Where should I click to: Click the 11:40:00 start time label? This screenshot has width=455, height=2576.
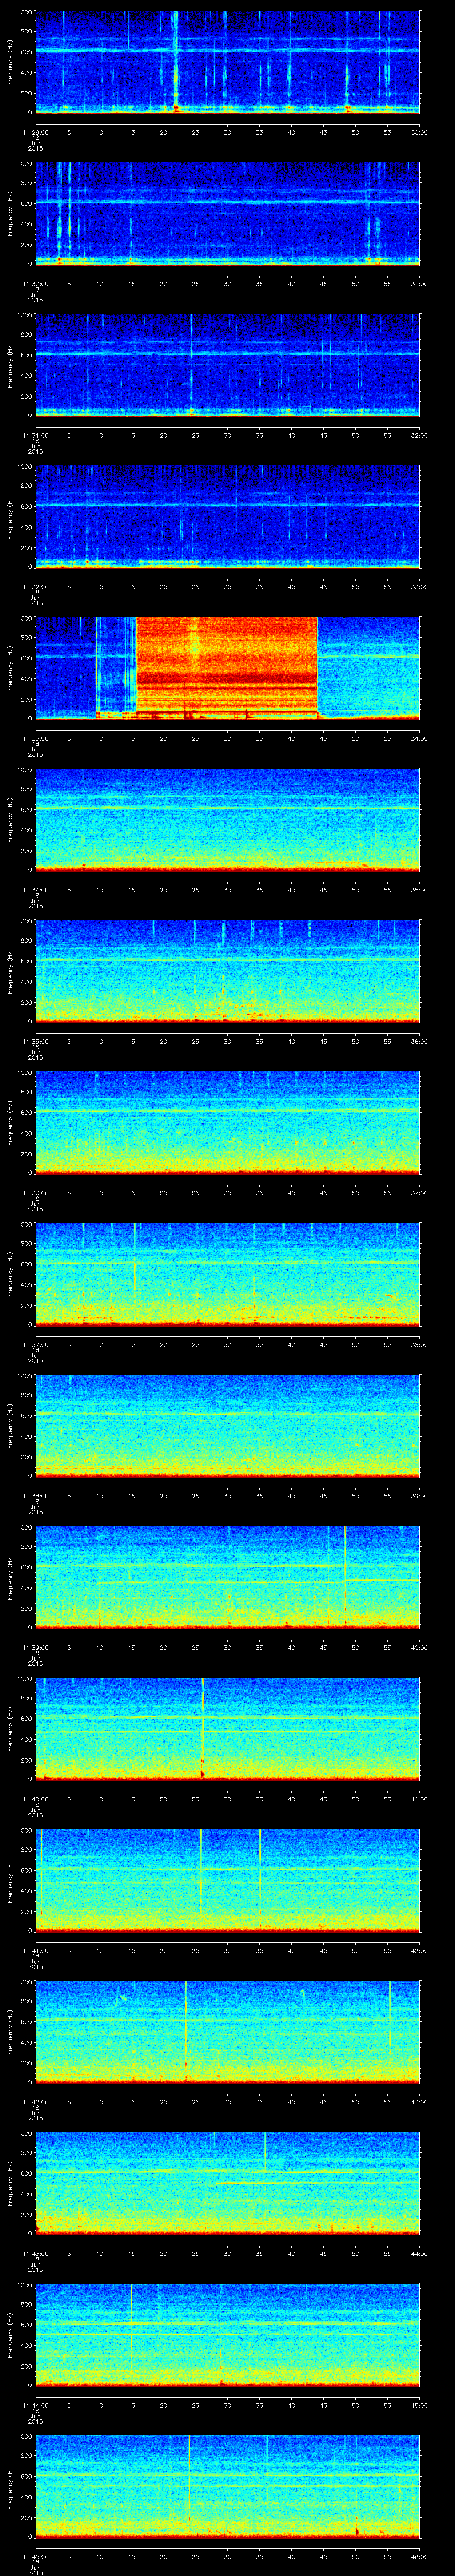tap(35, 1799)
